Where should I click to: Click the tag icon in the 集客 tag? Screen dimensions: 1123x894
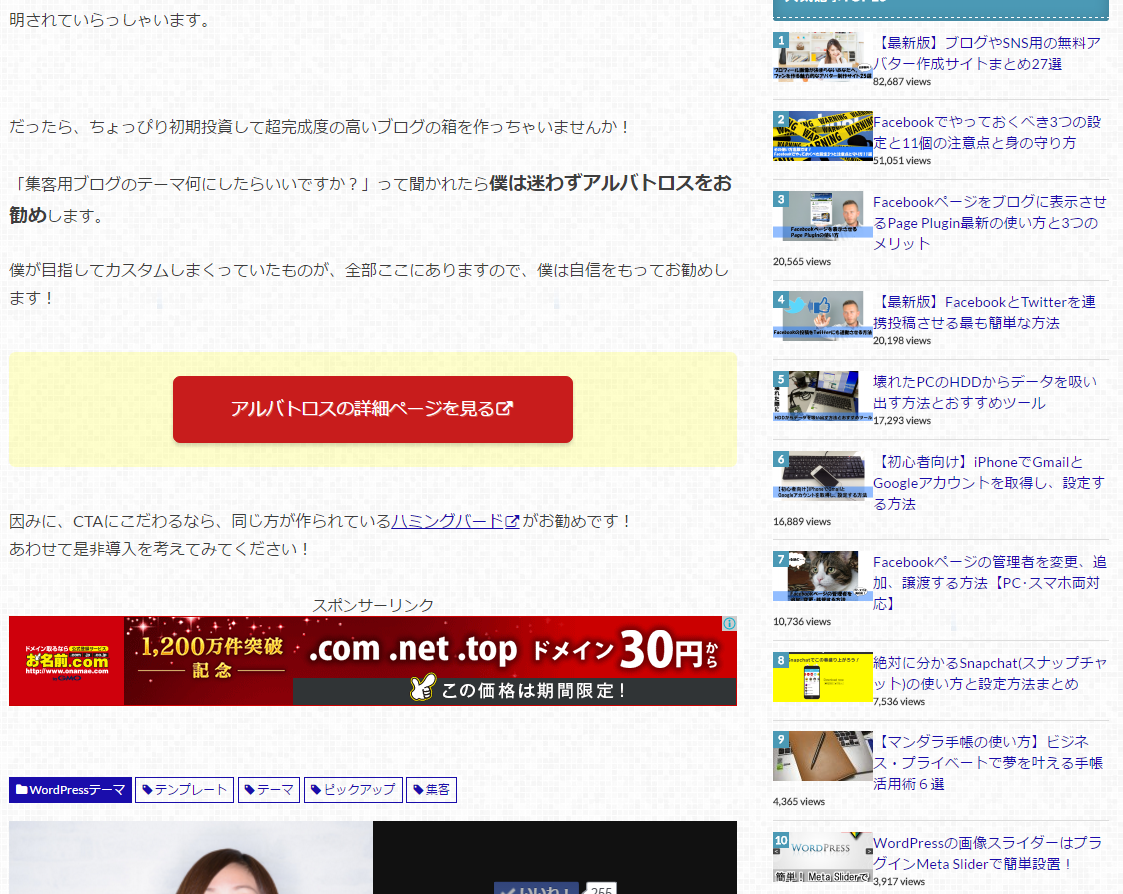pyautogui.click(x=418, y=789)
